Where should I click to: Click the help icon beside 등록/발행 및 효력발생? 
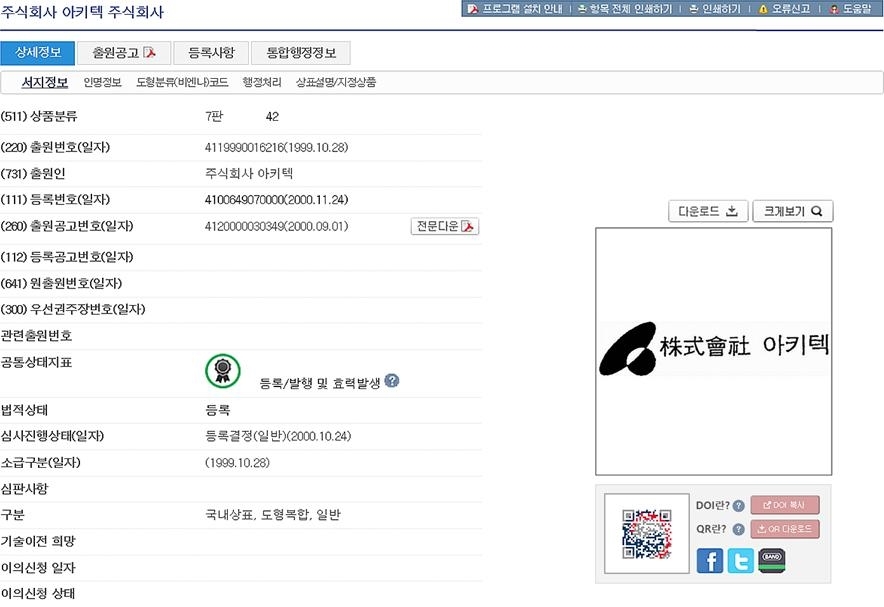tap(392, 381)
